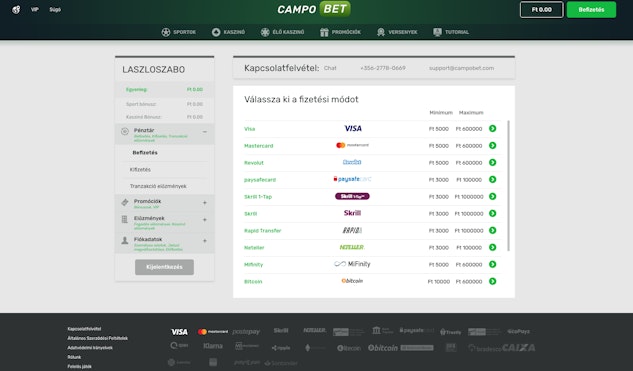Screen dimensions: 633x371
Task: Open the Élő Kaszinó menu
Action: [x=283, y=32]
